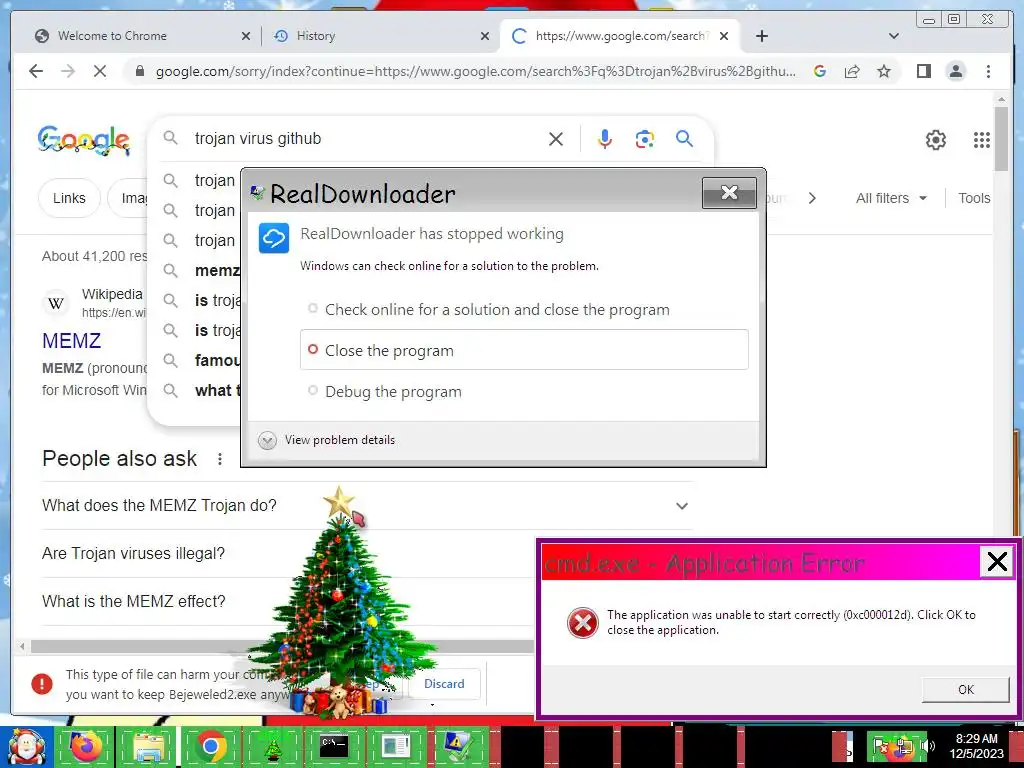The height and width of the screenshot is (768, 1024).
Task: Switch to the History tab
Action: click(379, 36)
